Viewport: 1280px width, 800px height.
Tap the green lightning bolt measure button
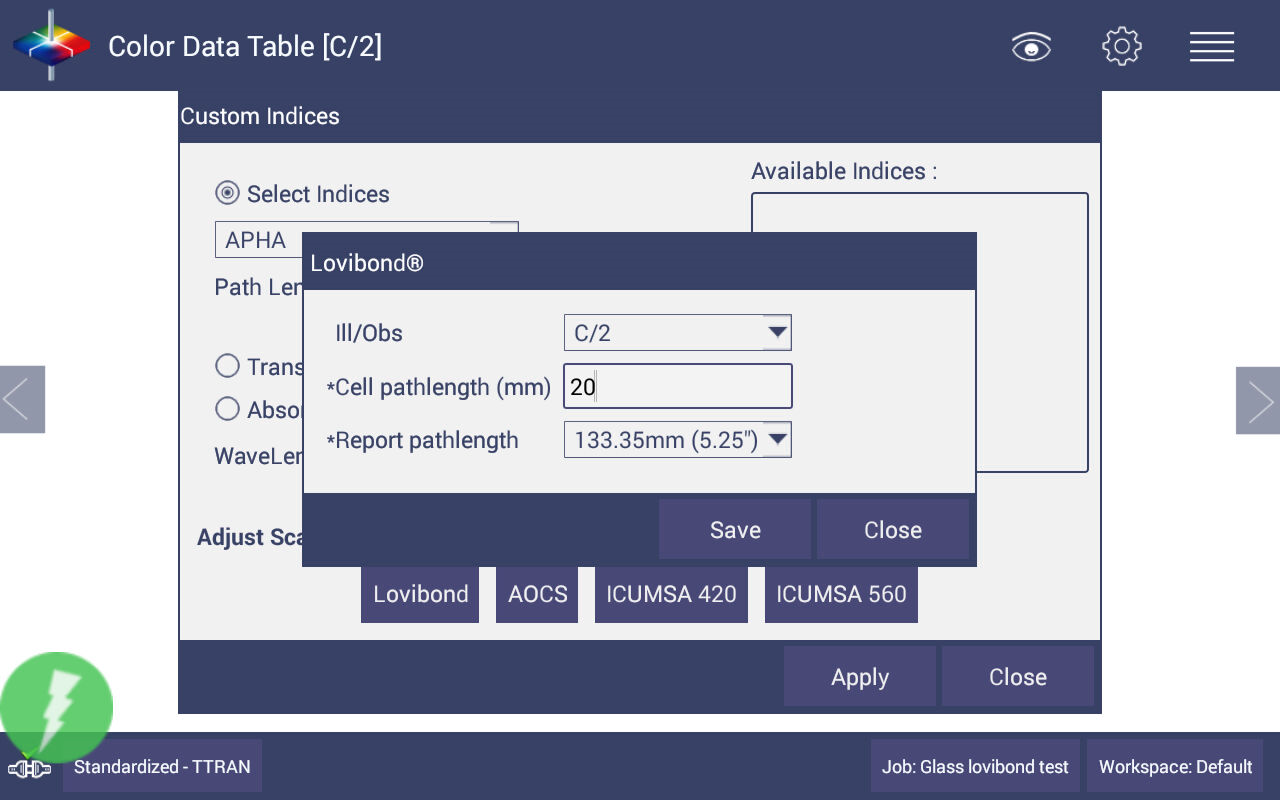pos(57,707)
